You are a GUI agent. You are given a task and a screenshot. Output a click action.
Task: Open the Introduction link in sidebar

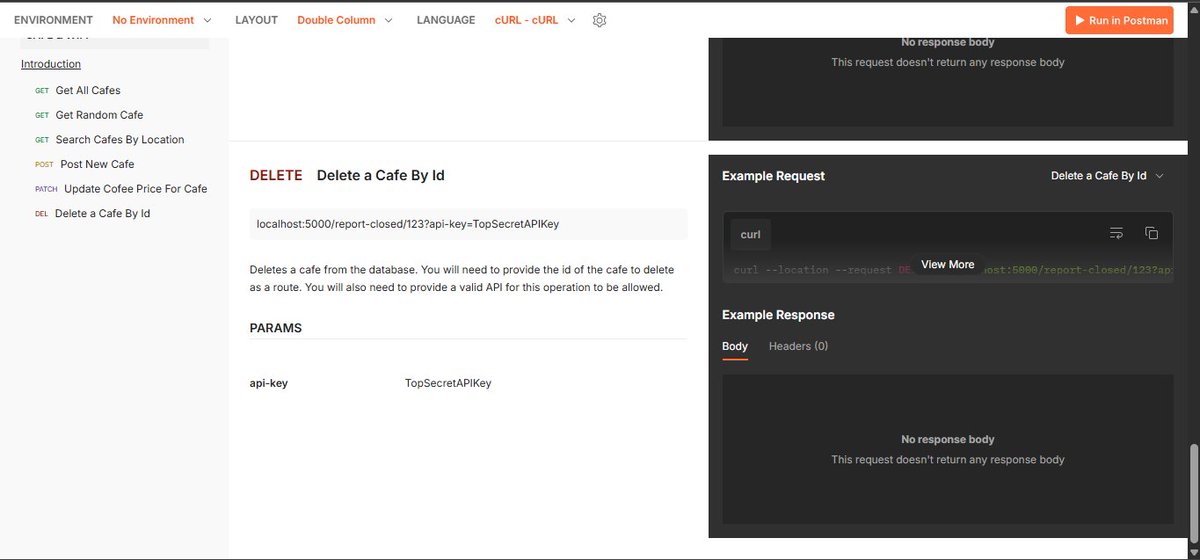pos(51,64)
